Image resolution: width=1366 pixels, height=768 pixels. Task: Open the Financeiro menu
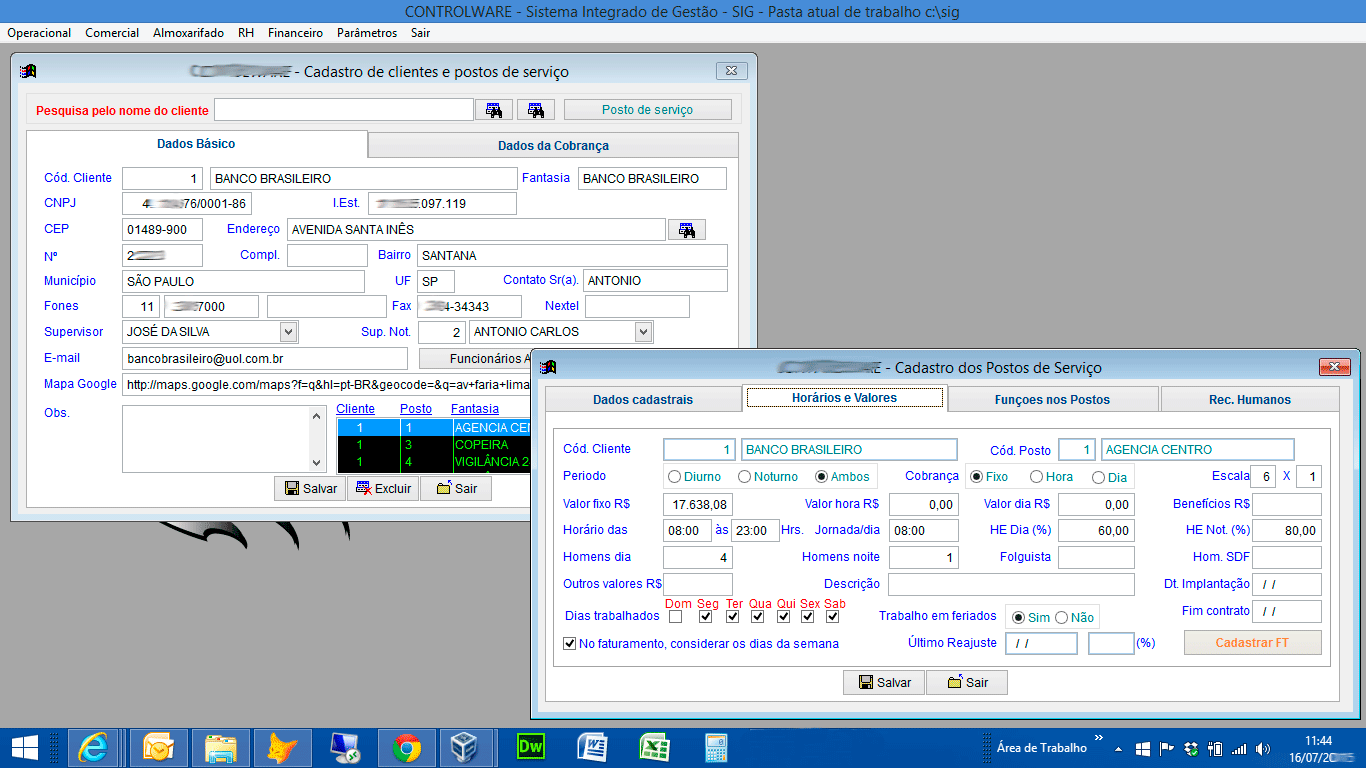pyautogui.click(x=295, y=33)
